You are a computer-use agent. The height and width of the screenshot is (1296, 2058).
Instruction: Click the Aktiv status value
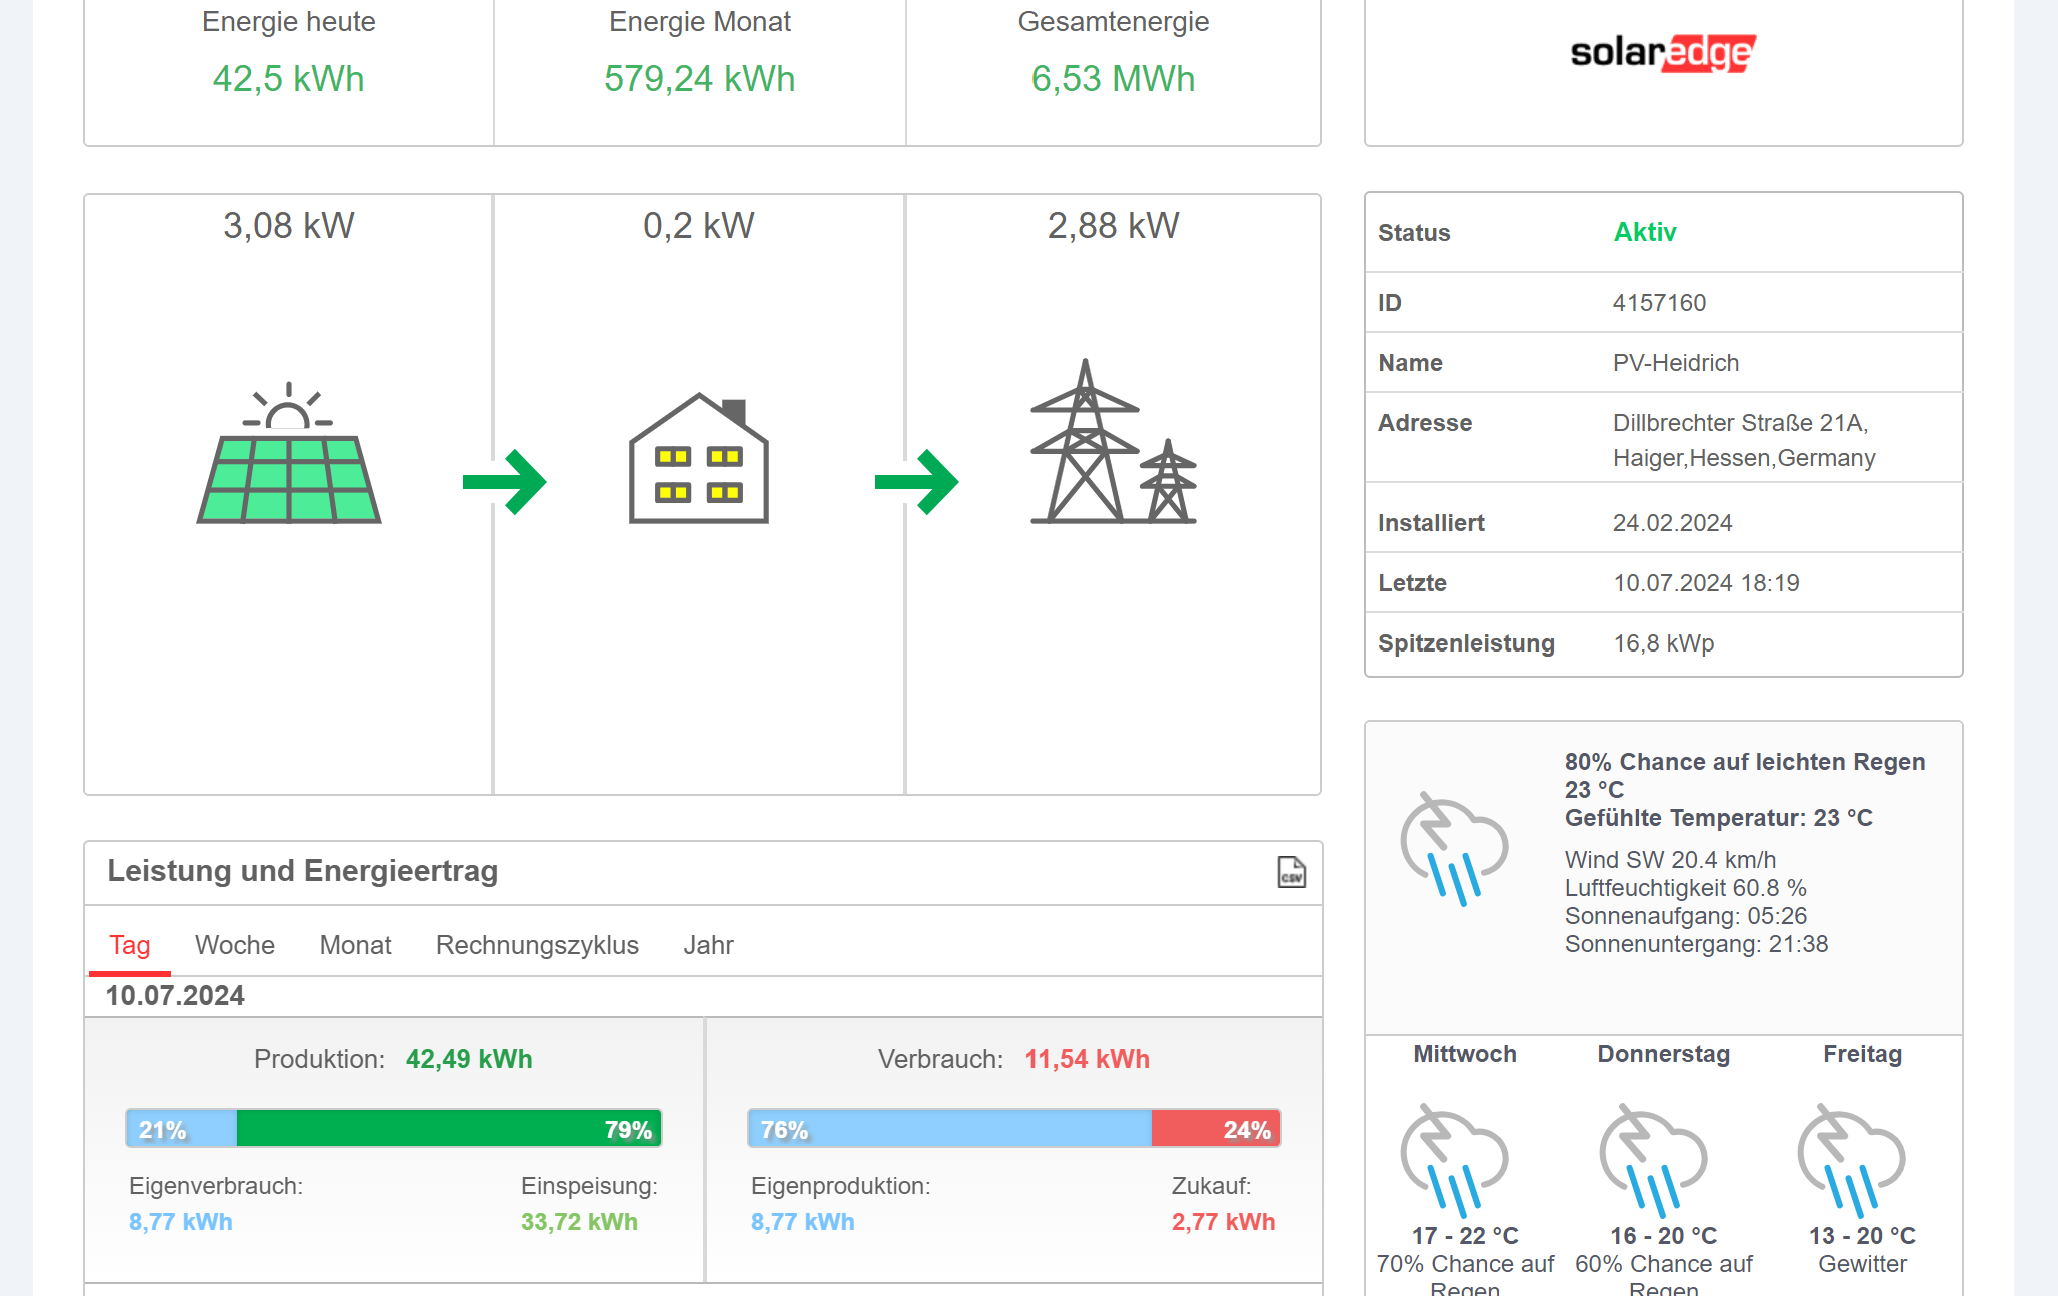pyautogui.click(x=1644, y=232)
